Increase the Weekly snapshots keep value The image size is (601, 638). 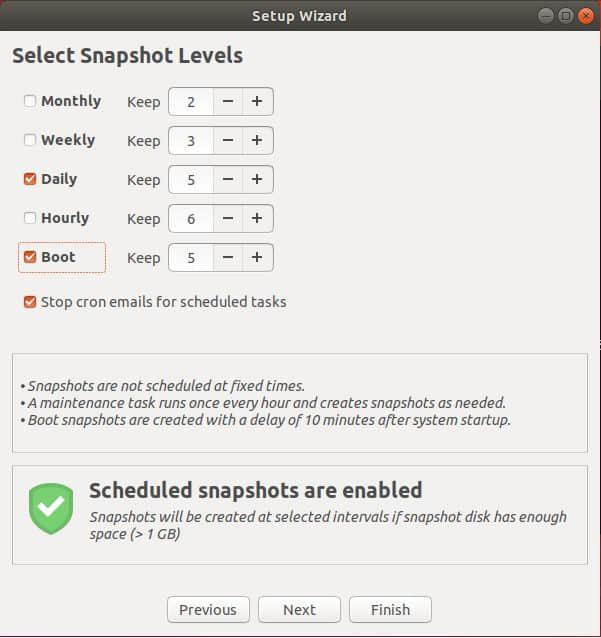pyautogui.click(x=257, y=140)
